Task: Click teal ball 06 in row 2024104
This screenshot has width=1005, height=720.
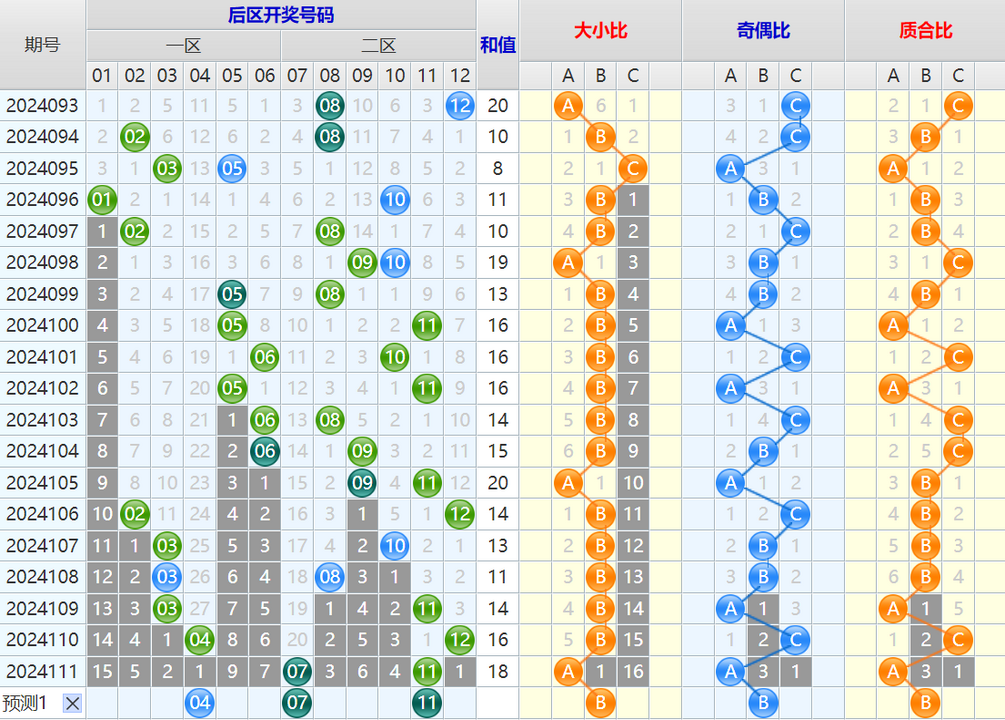Action: pyautogui.click(x=265, y=451)
